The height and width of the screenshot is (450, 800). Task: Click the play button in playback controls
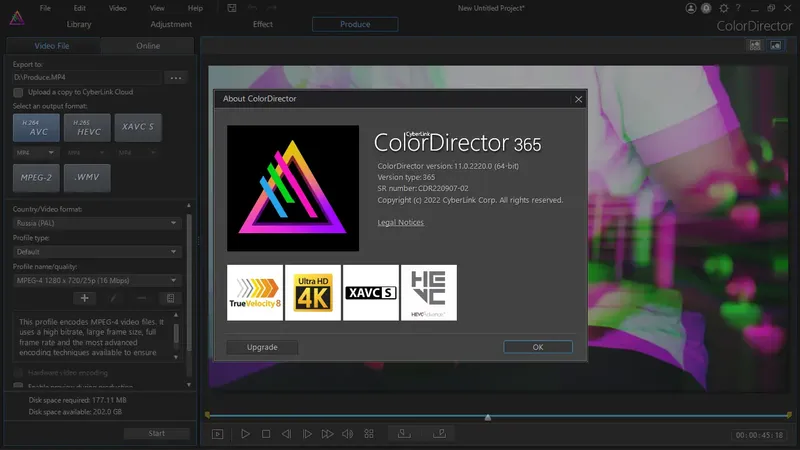click(x=245, y=434)
